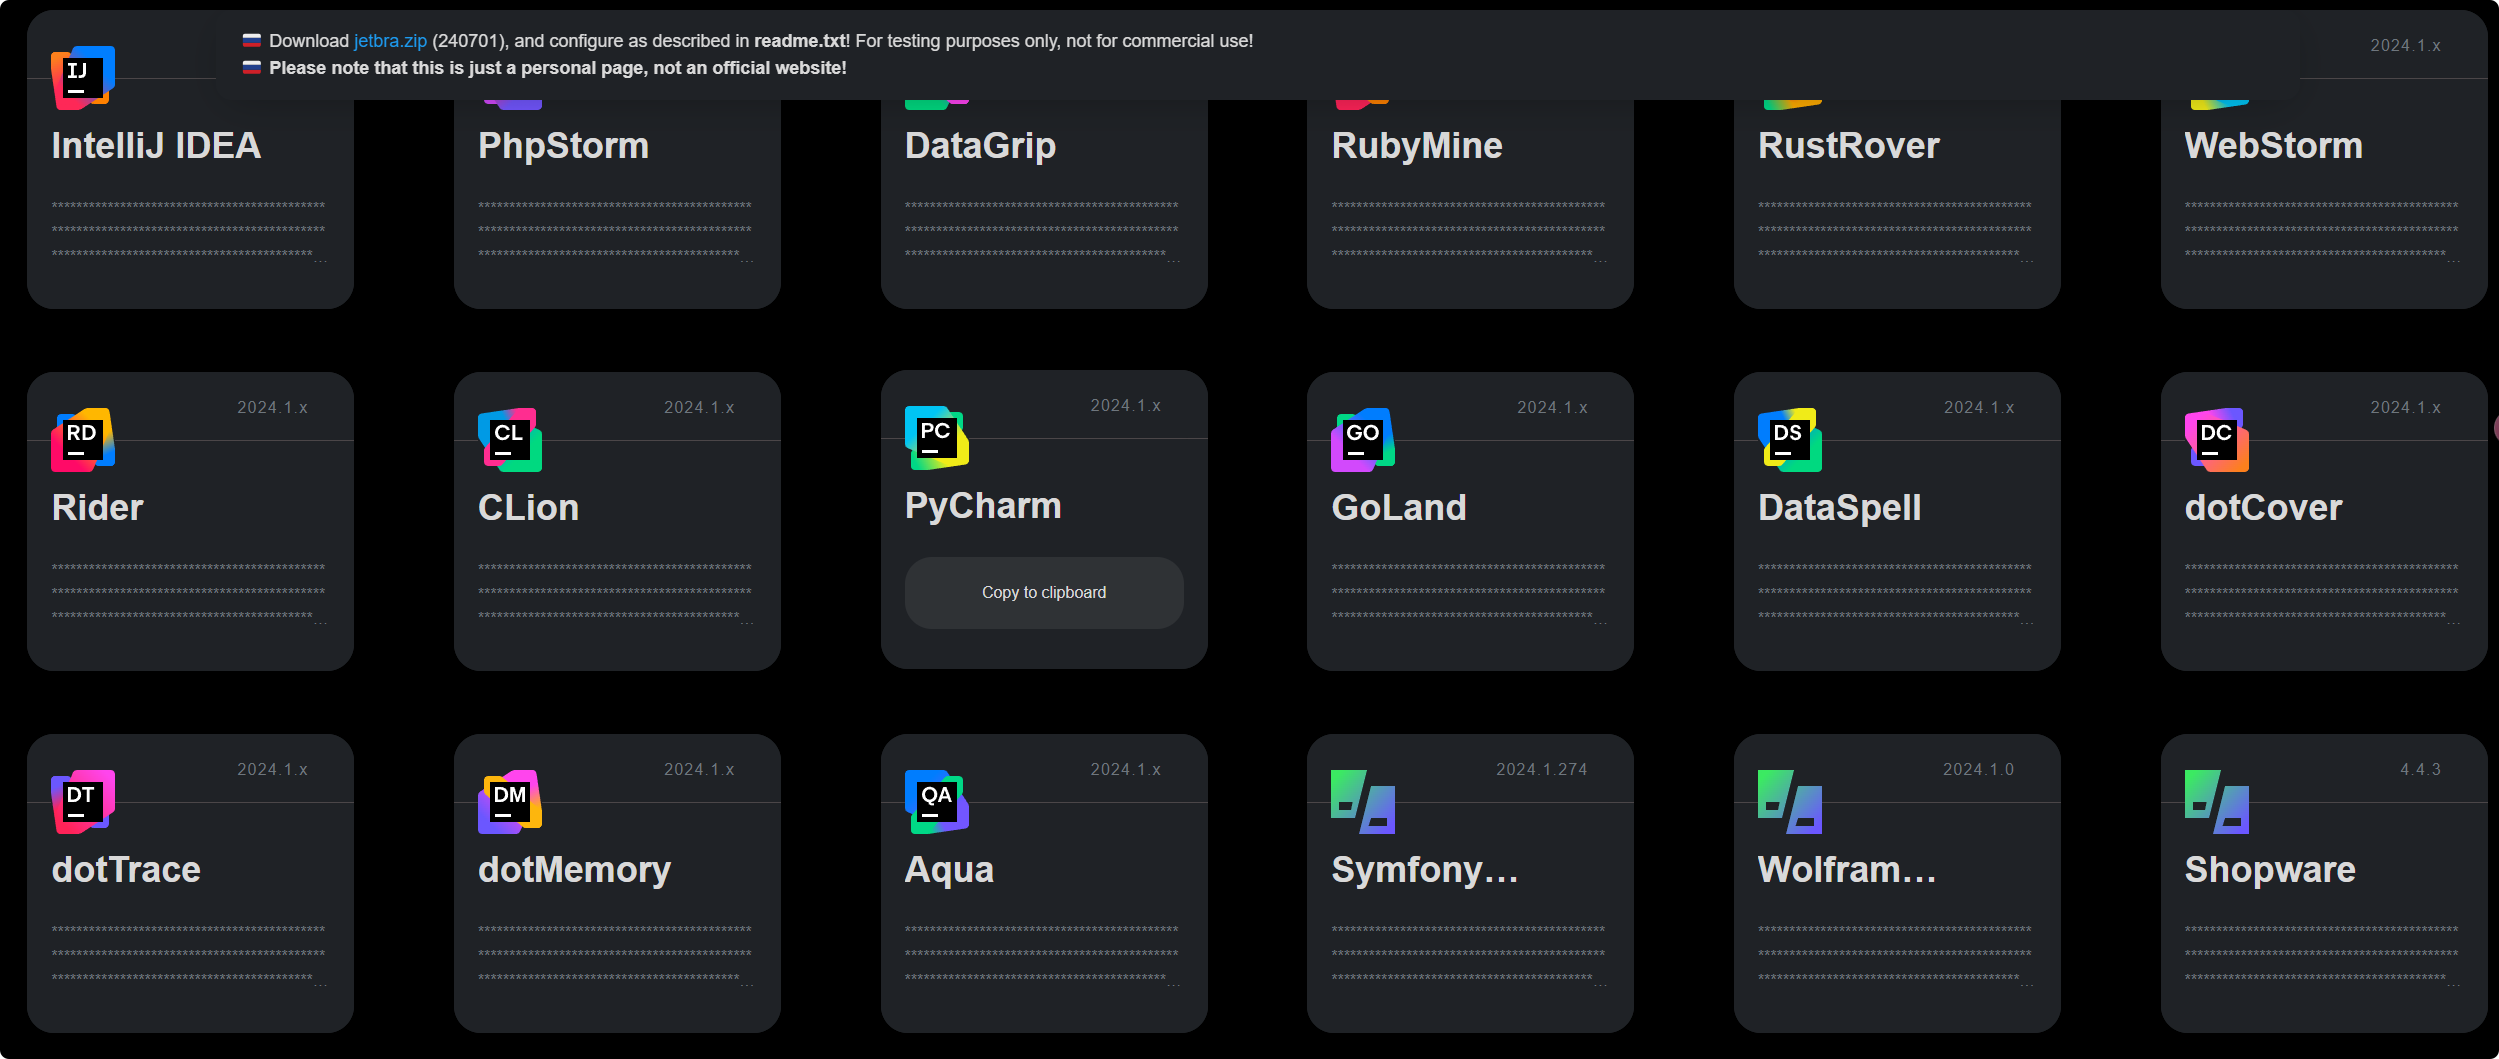The image size is (2499, 1059).
Task: Click the WebStorm masked license key
Action: point(2323,230)
